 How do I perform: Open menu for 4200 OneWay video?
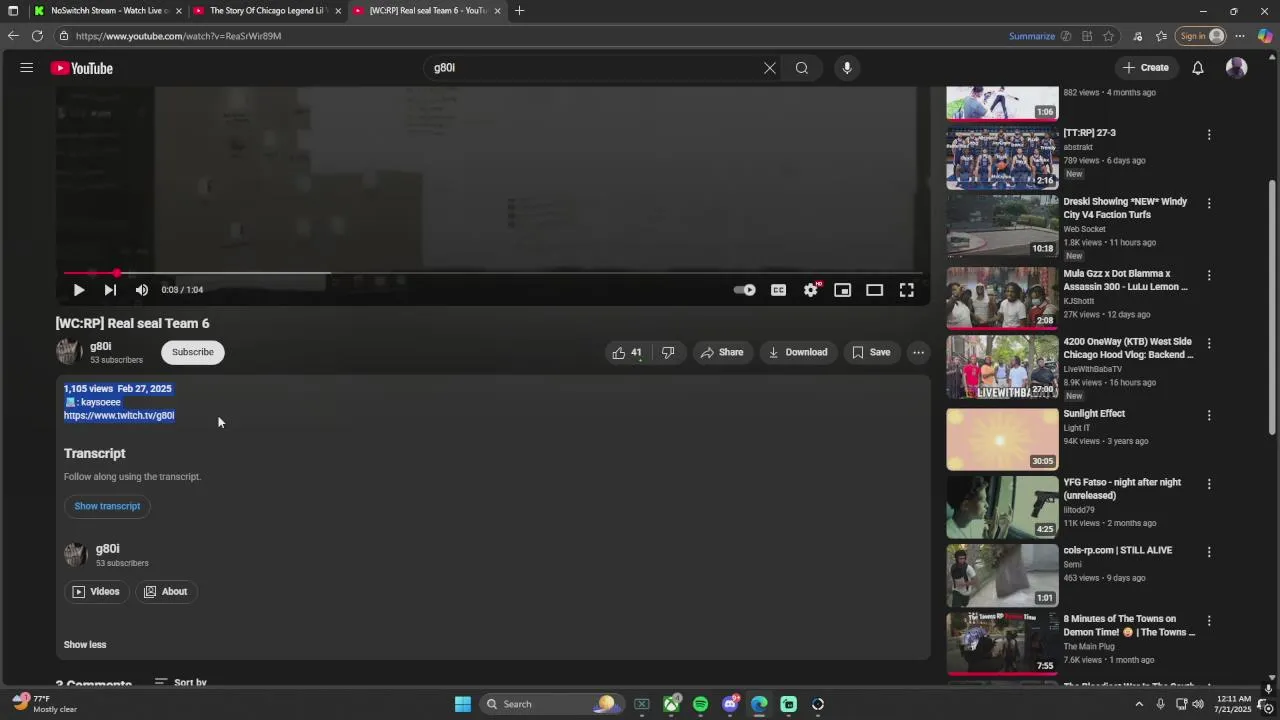point(1209,344)
